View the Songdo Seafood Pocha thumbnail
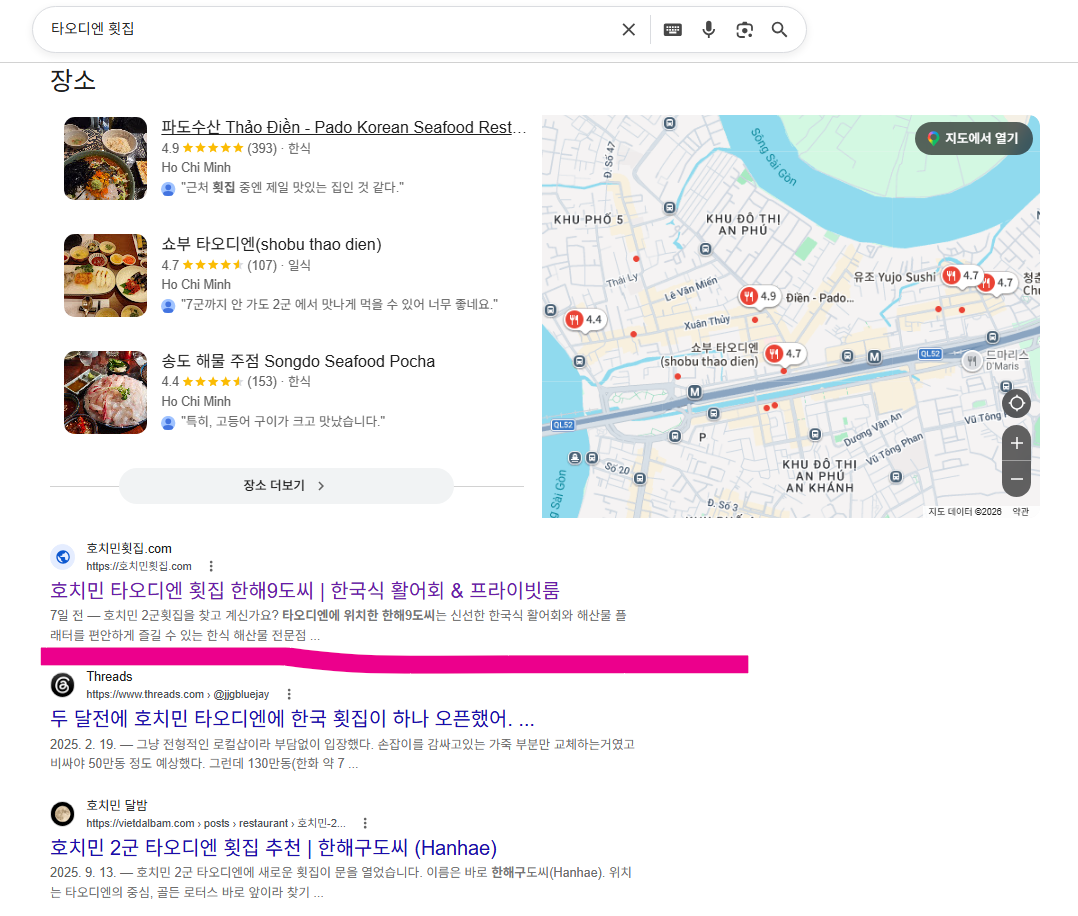The image size is (1078, 916). click(x=105, y=392)
